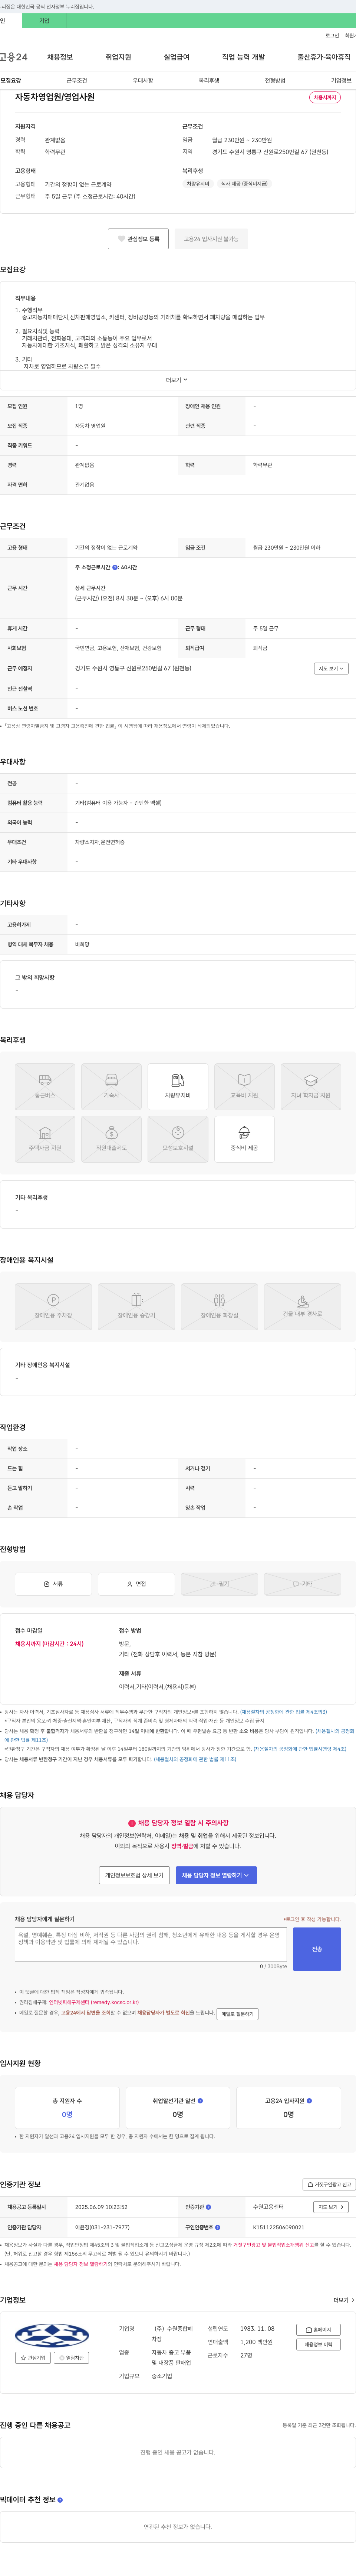Click the 회원가입 link
The image size is (356, 2576).
[x=350, y=36]
